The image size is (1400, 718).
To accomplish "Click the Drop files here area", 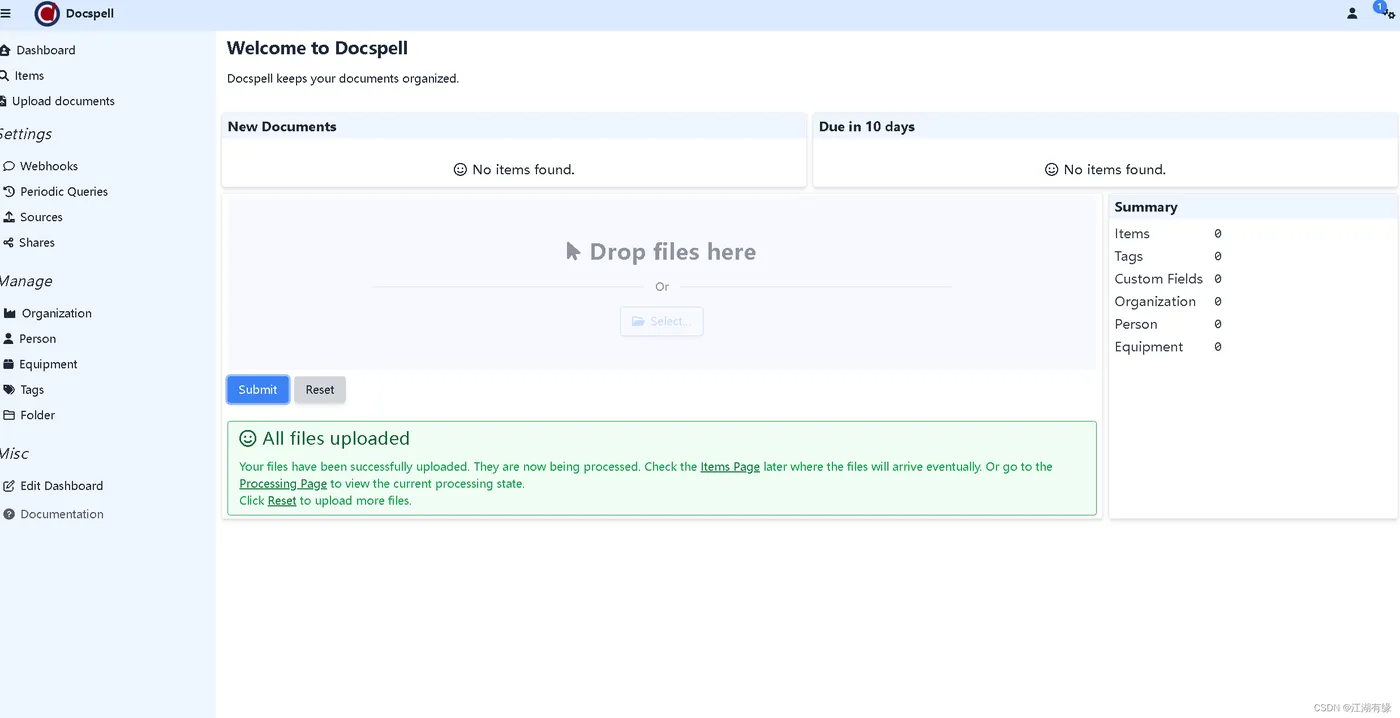I will click(662, 283).
